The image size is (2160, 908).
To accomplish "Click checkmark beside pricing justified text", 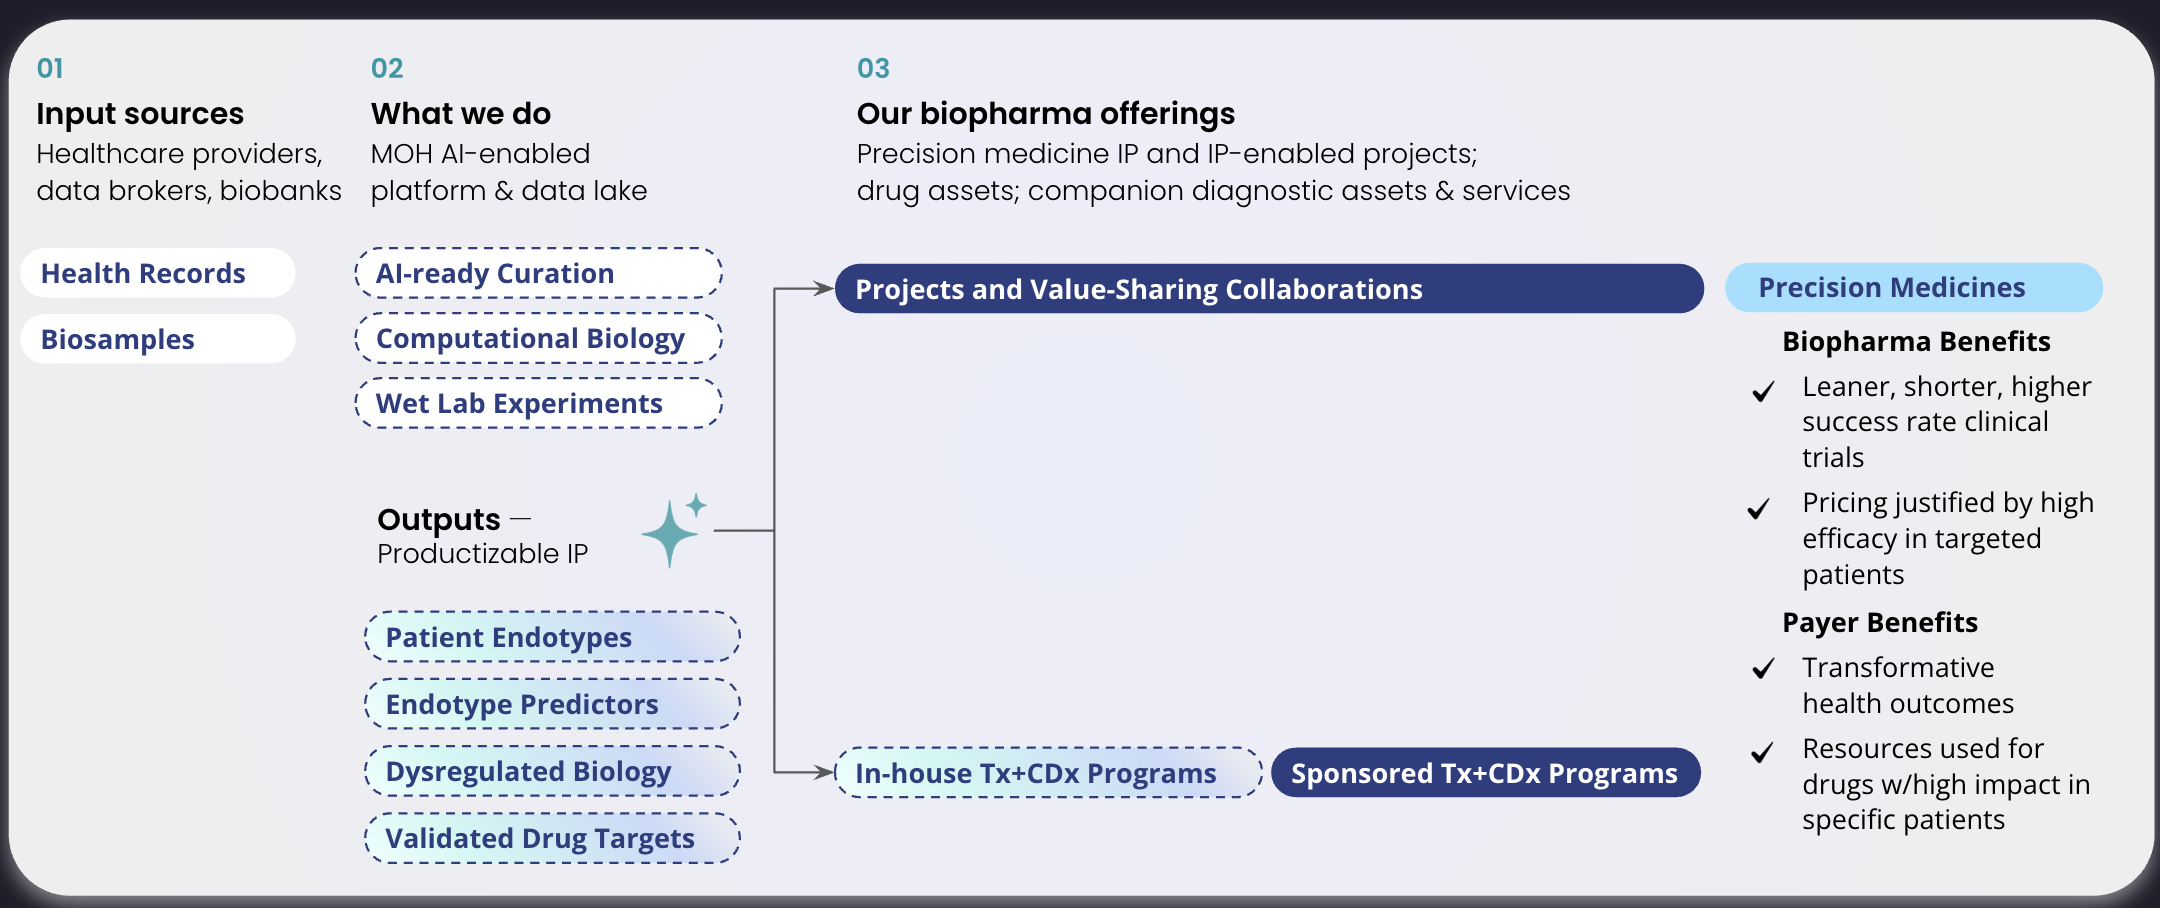I will [x=1759, y=509].
